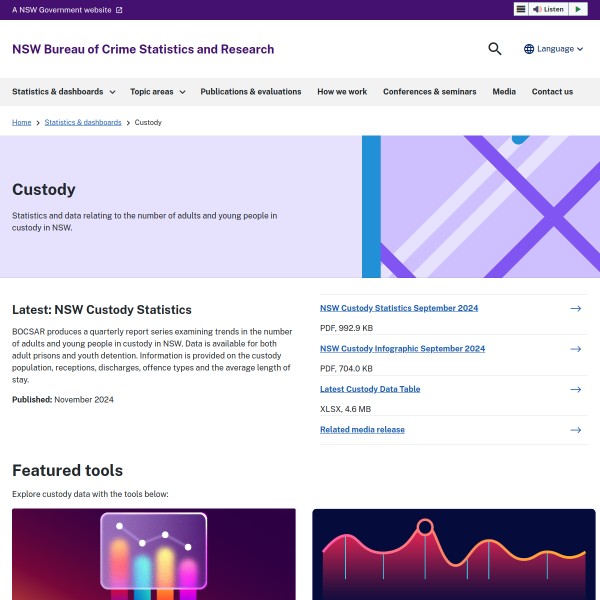Click arrow icon next to Custody Infographic link
Viewport: 600px width, 600px height.
(x=575, y=349)
